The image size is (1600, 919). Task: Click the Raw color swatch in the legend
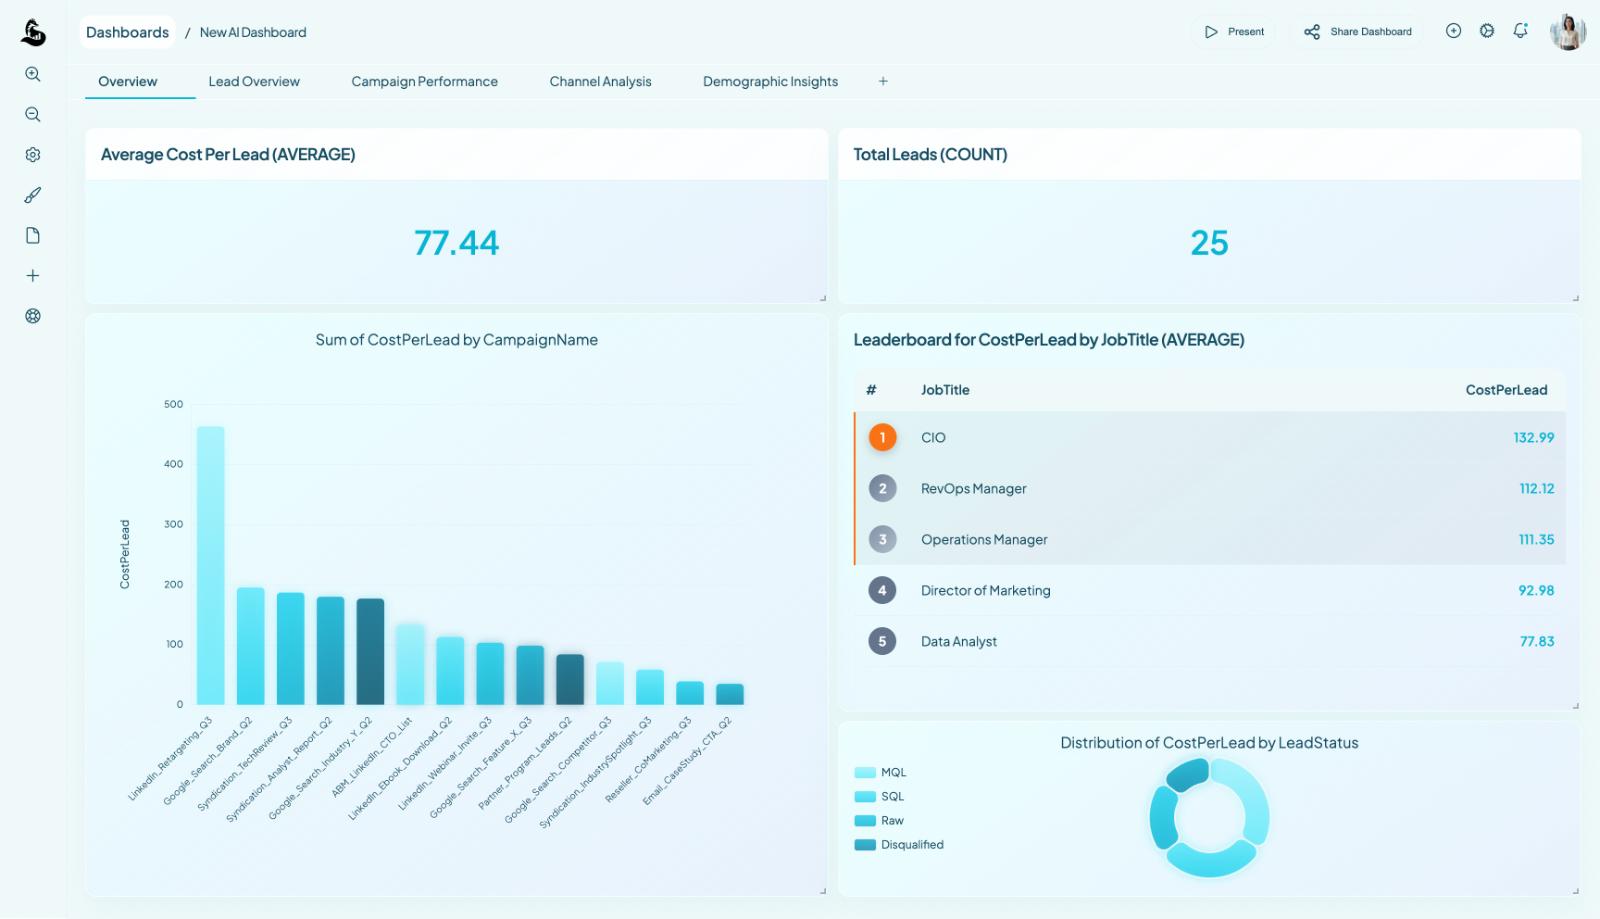[x=864, y=820]
